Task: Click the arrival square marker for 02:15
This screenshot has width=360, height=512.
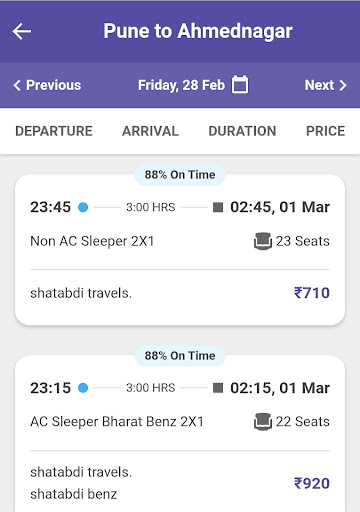Action: (218, 388)
